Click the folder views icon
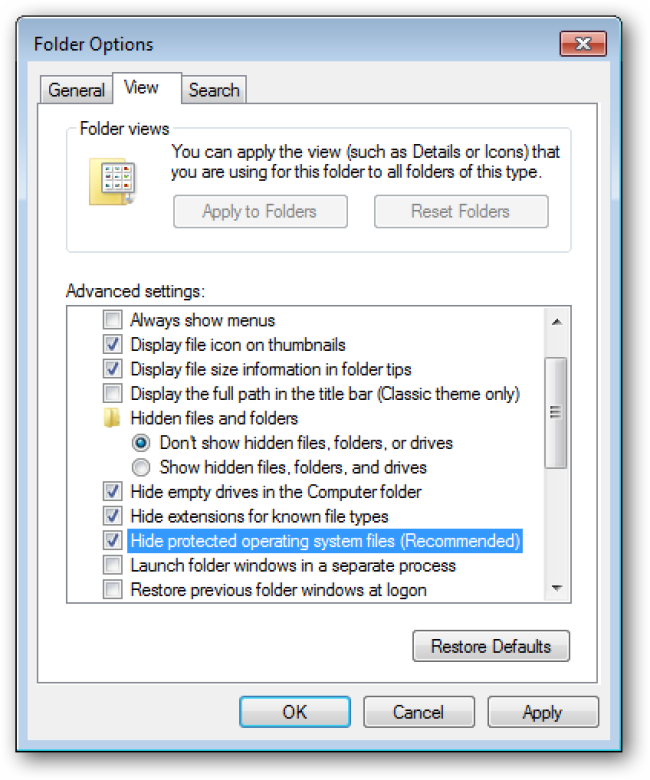 coord(112,182)
